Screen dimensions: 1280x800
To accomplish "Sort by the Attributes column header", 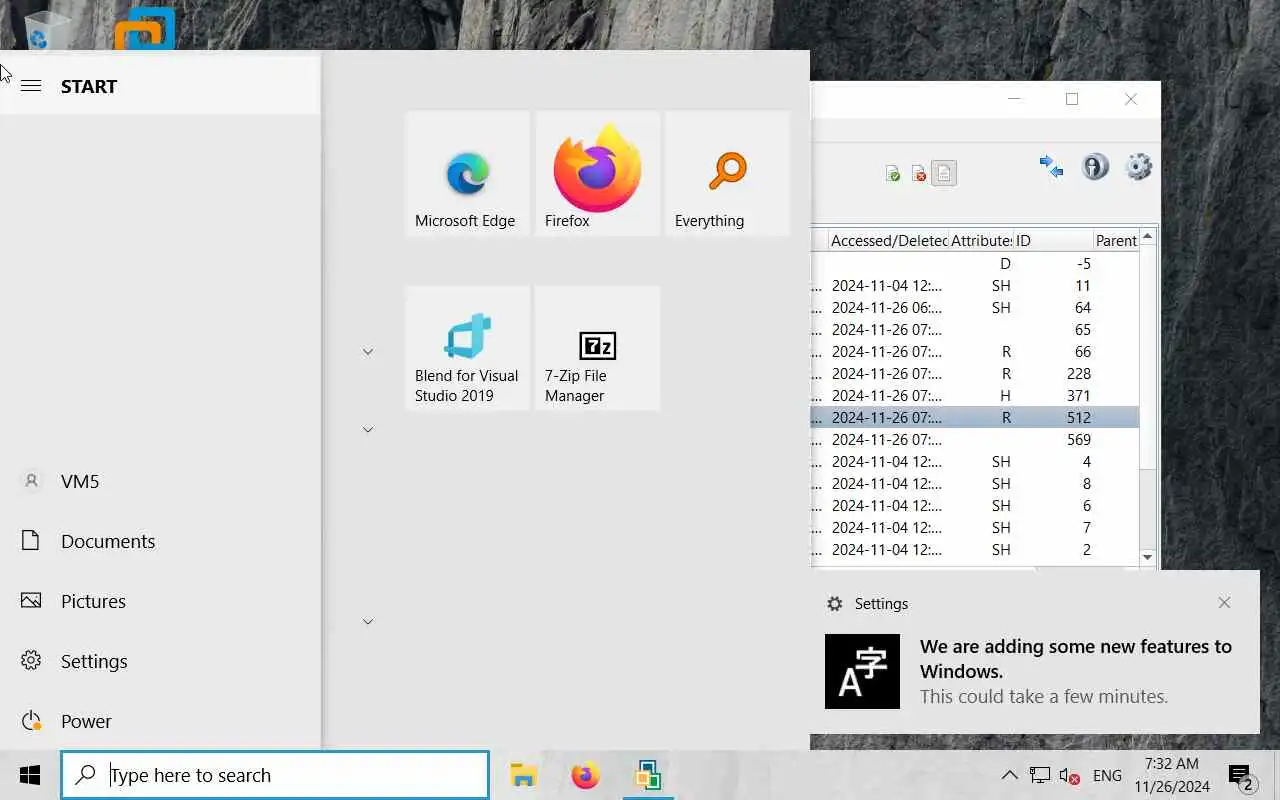I will [x=980, y=240].
